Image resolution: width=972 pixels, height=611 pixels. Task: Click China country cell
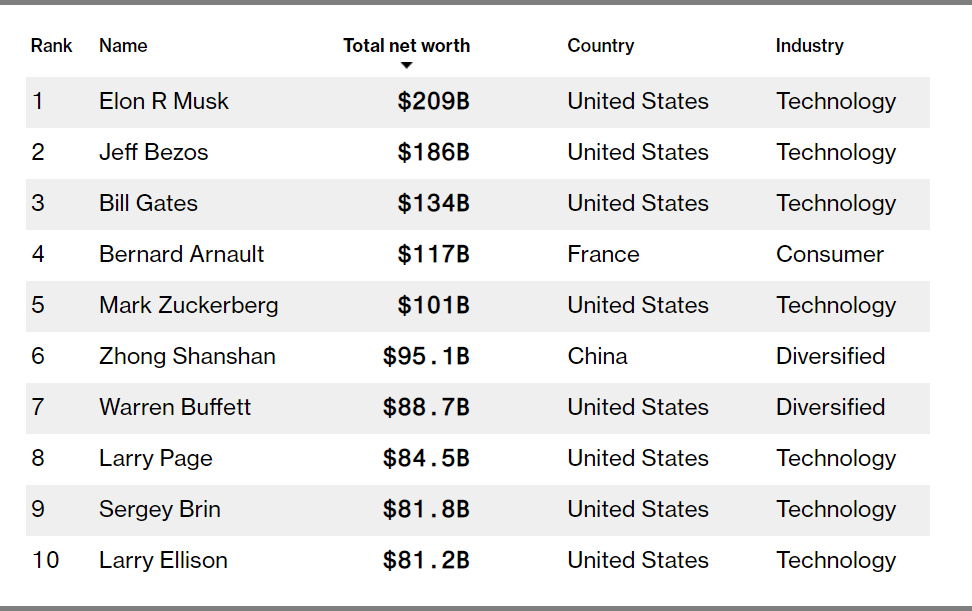point(597,357)
